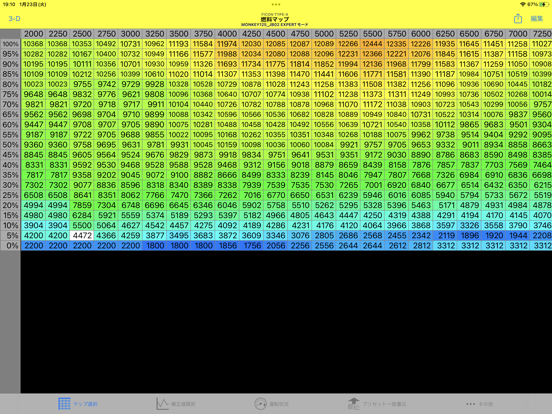Select cell 11508 in the 80% row
Image resolution: width=552 pixels, height=414 pixels.
(372, 84)
